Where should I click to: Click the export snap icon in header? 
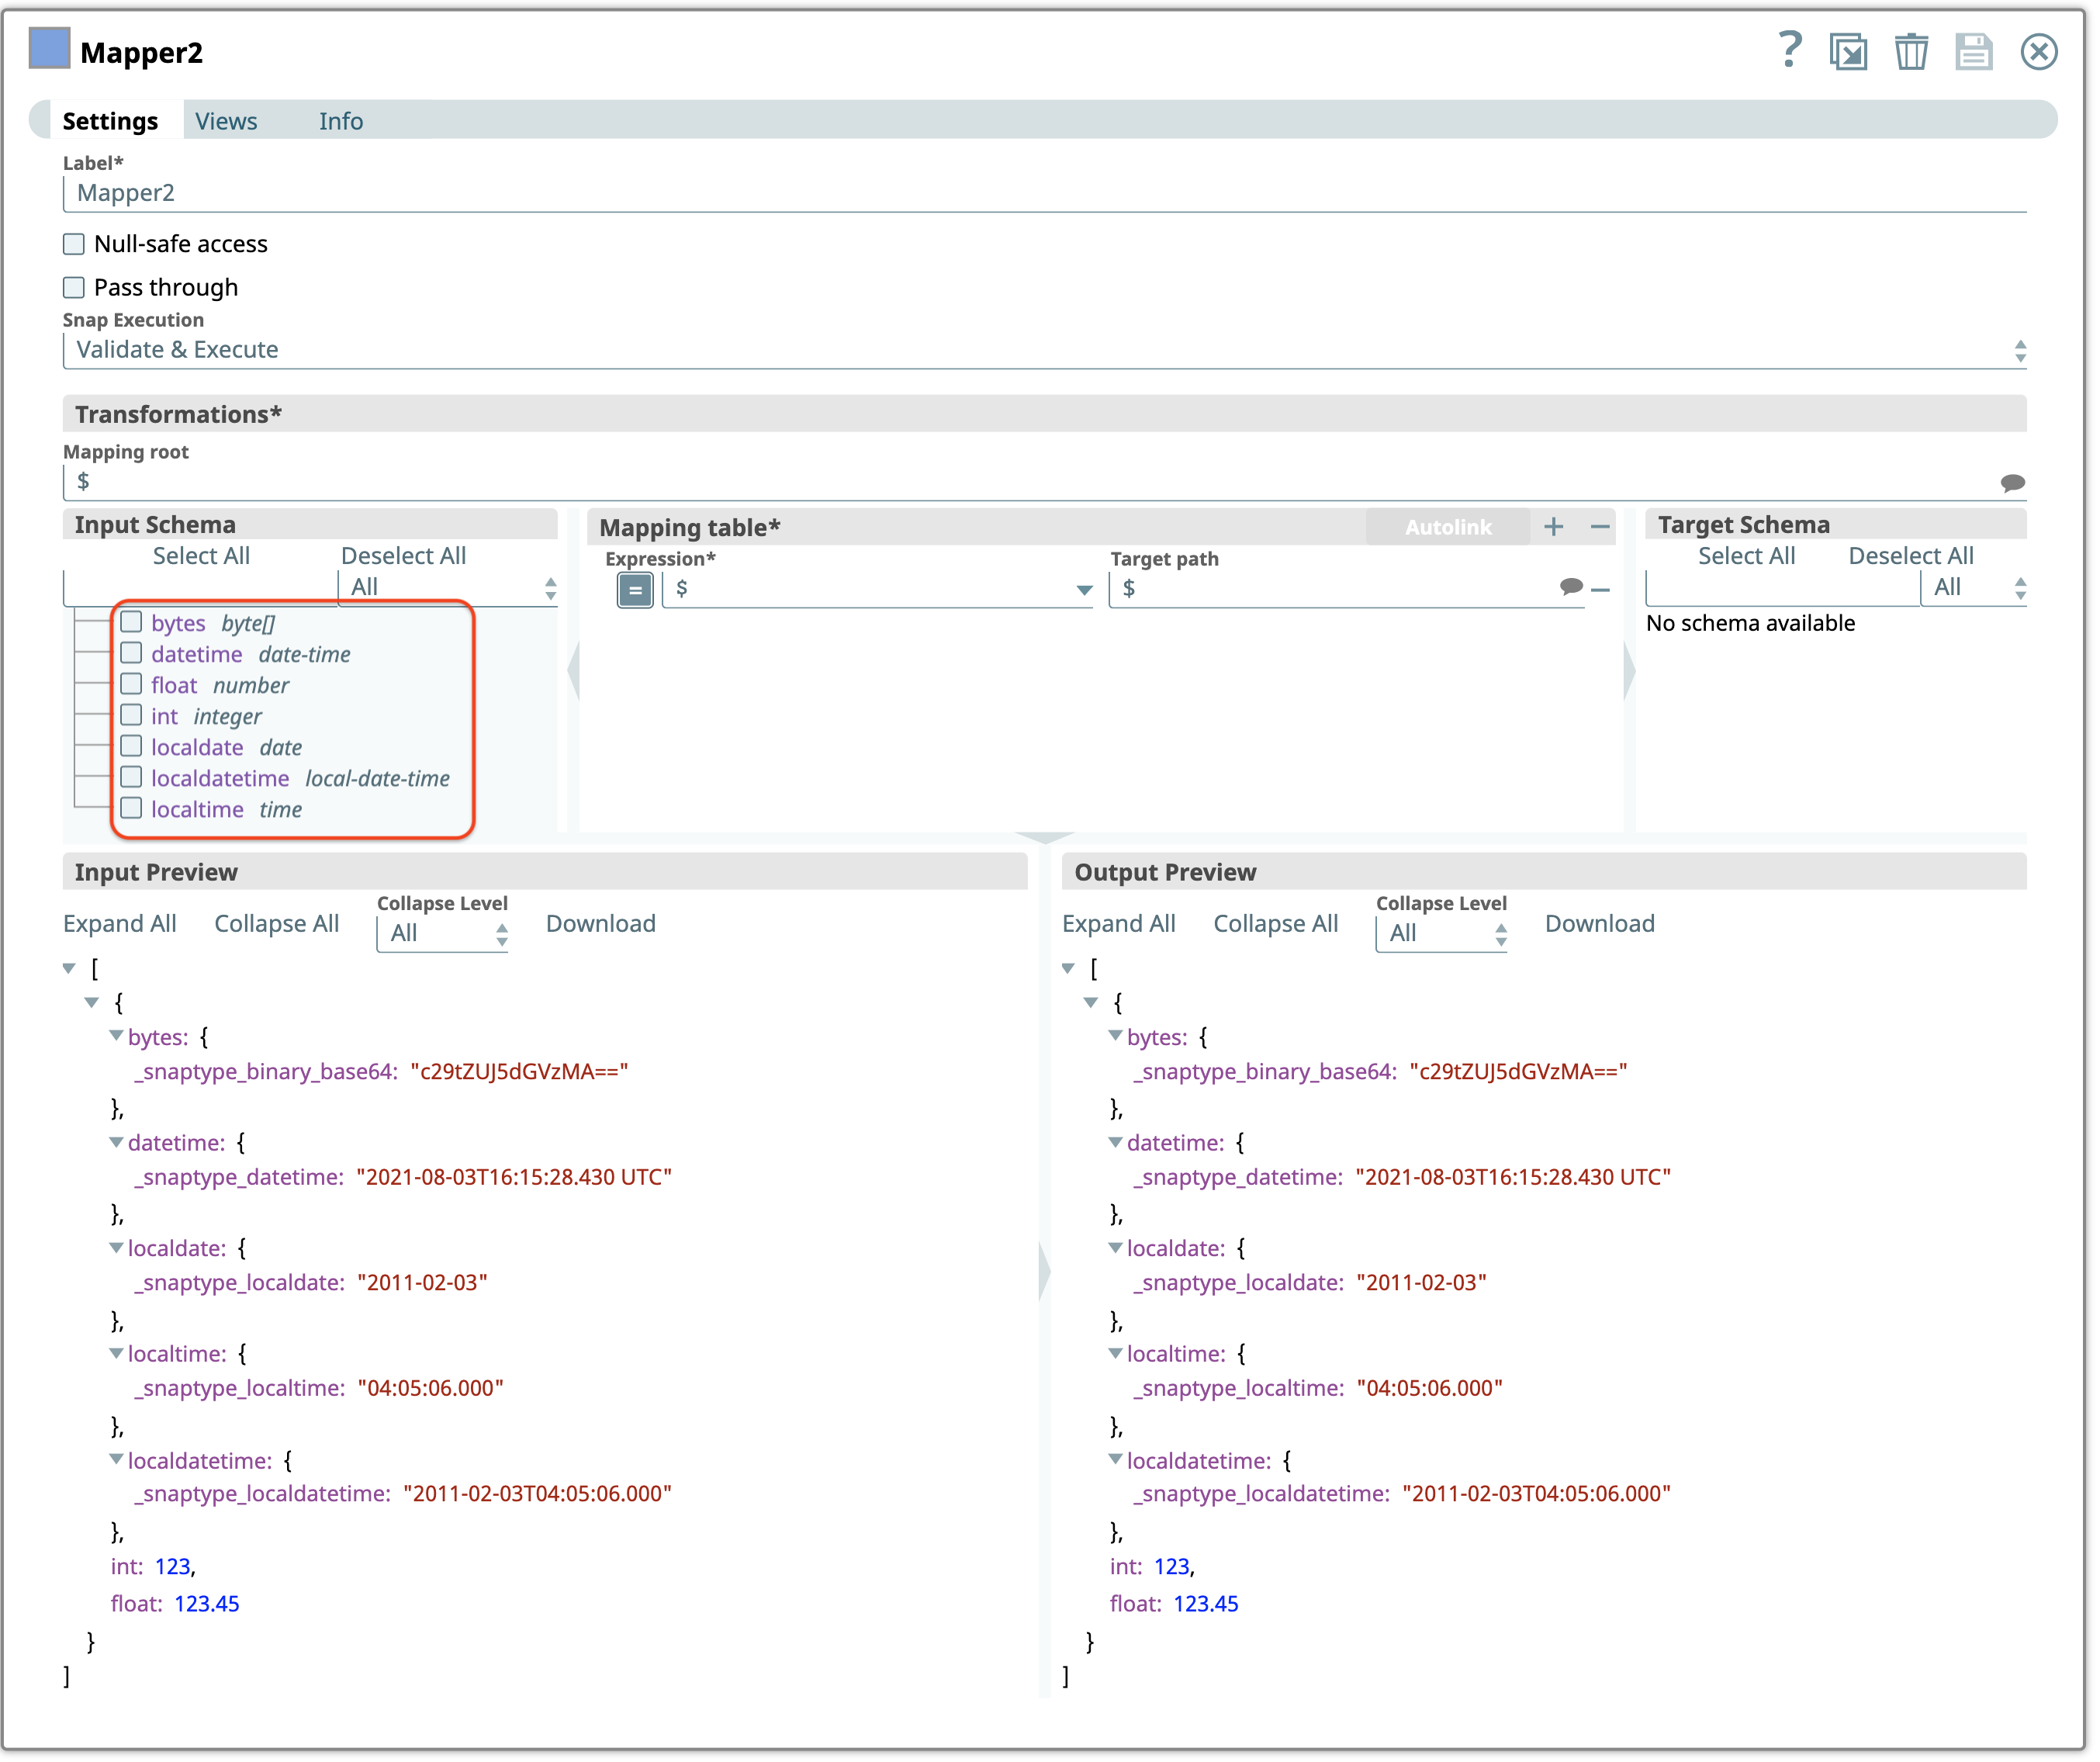tap(1849, 52)
